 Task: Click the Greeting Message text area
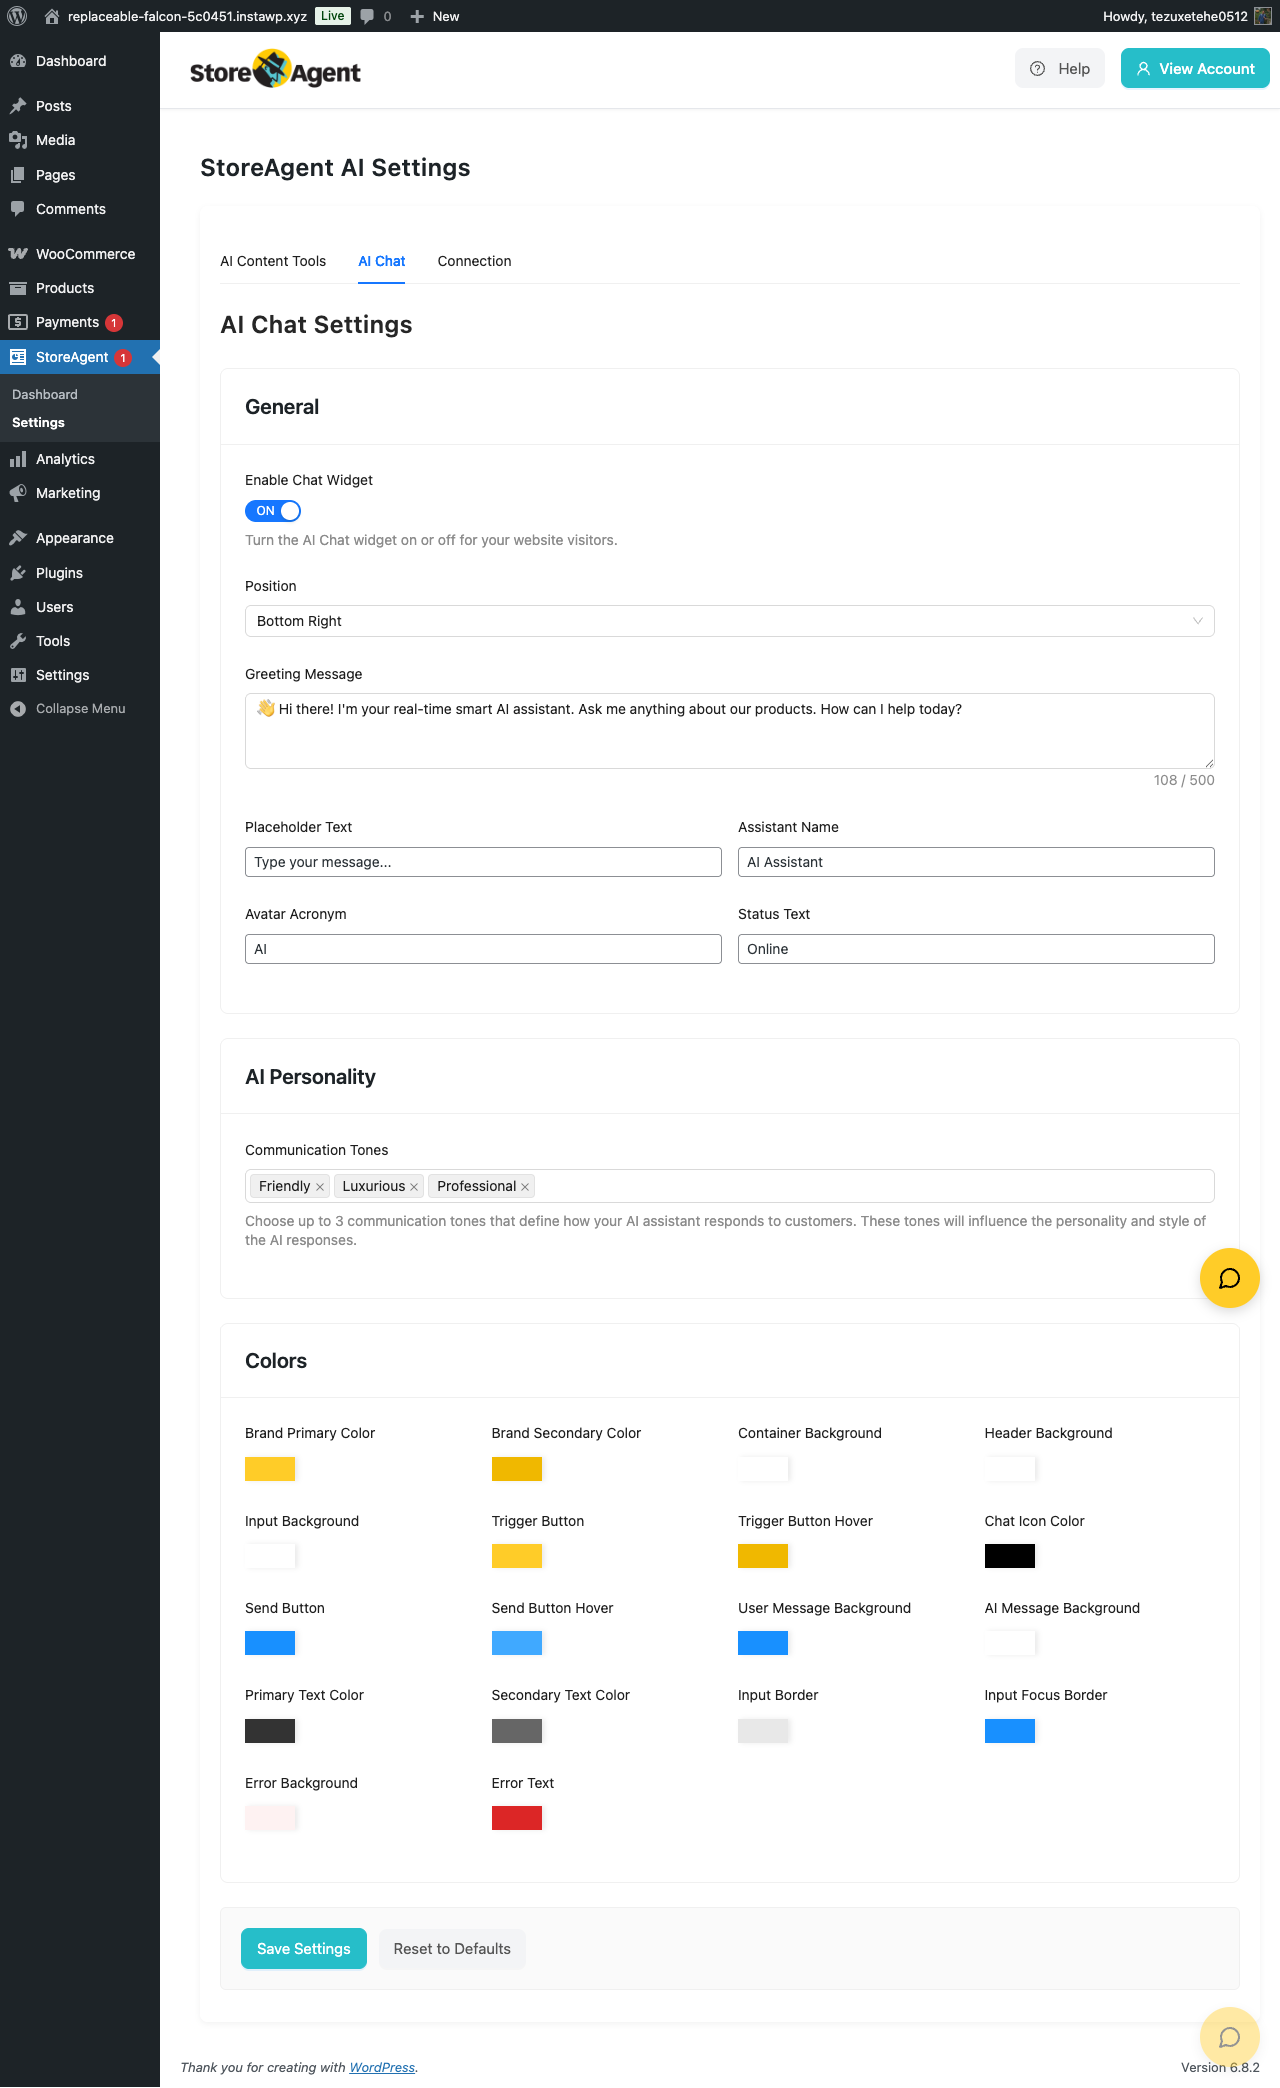[730, 731]
